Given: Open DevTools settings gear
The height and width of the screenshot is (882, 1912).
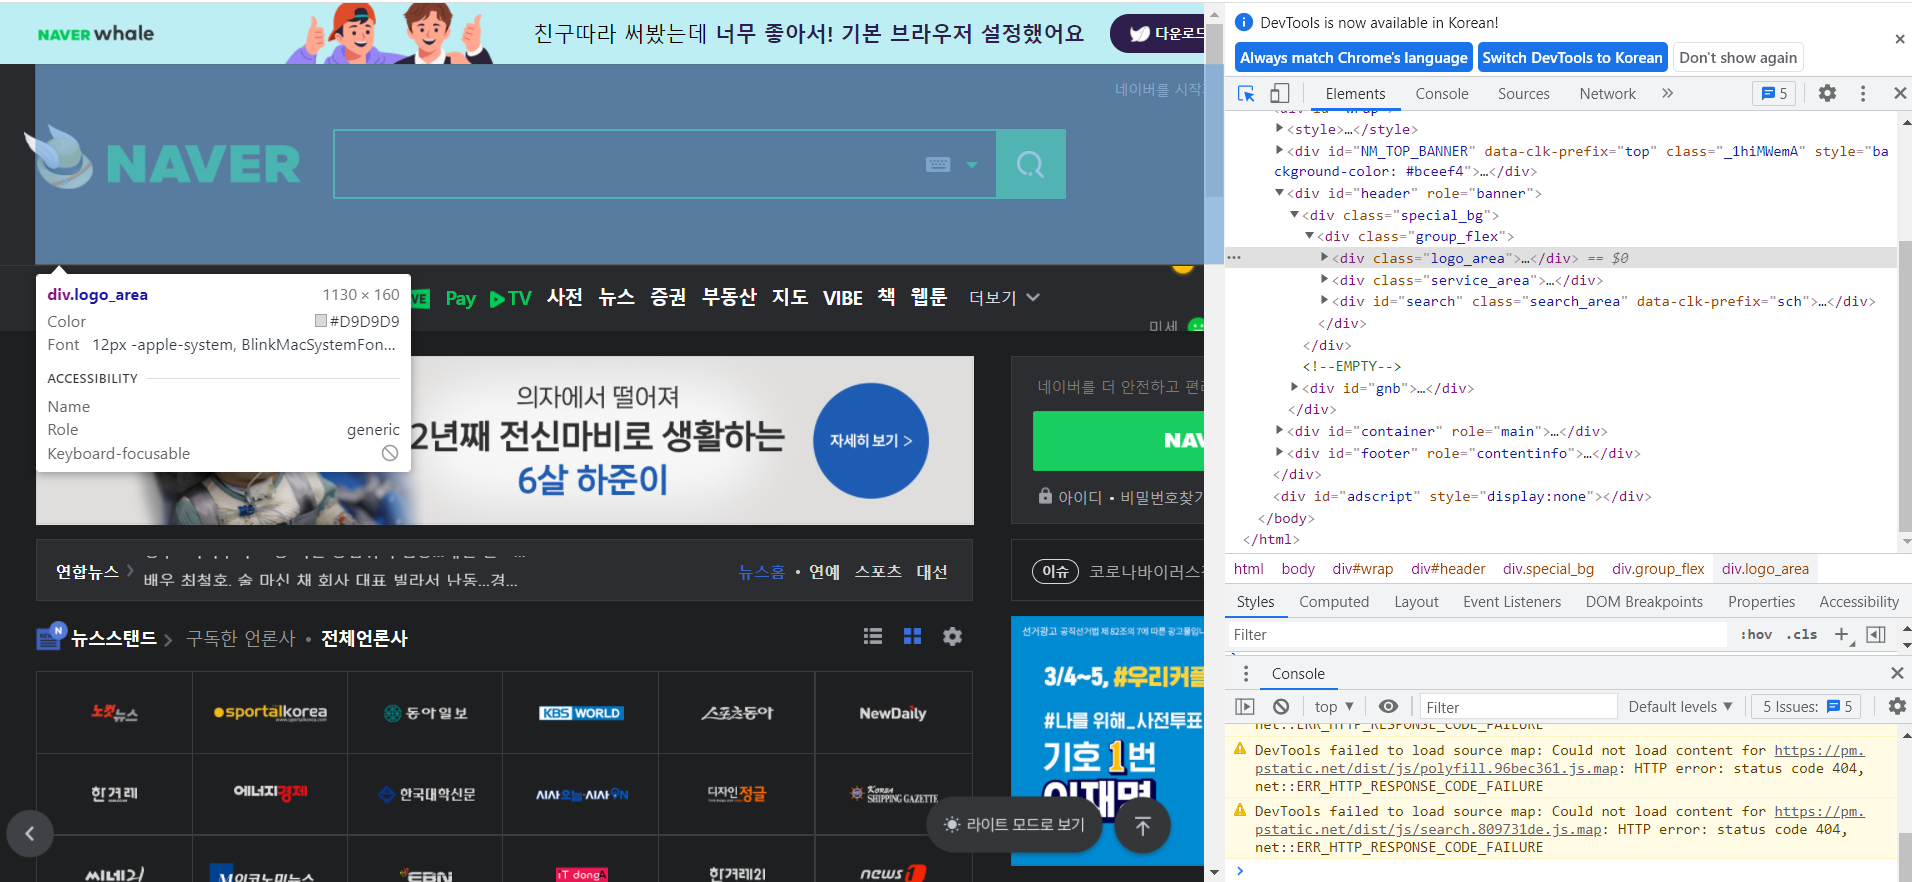Looking at the screenshot, I should point(1827,93).
